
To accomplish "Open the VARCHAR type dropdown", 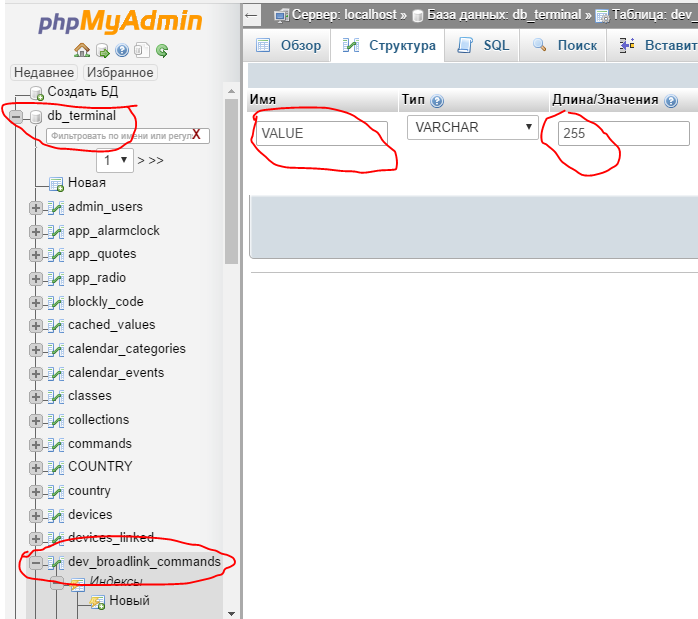I will (473, 128).
